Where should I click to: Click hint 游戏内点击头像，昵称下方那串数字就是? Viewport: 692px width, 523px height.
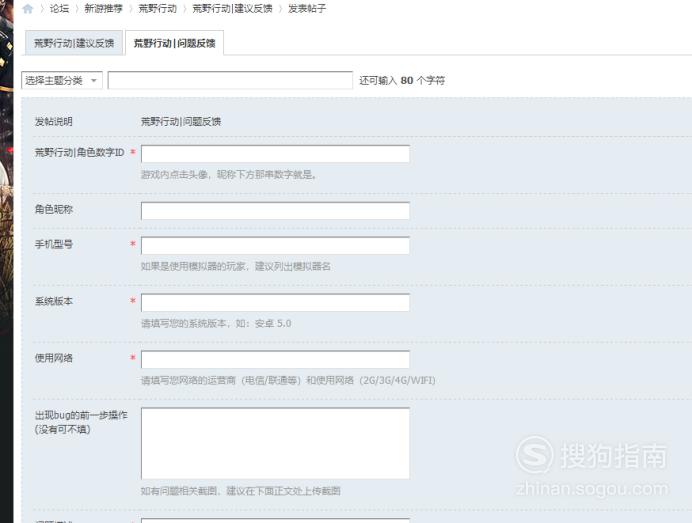229,175
